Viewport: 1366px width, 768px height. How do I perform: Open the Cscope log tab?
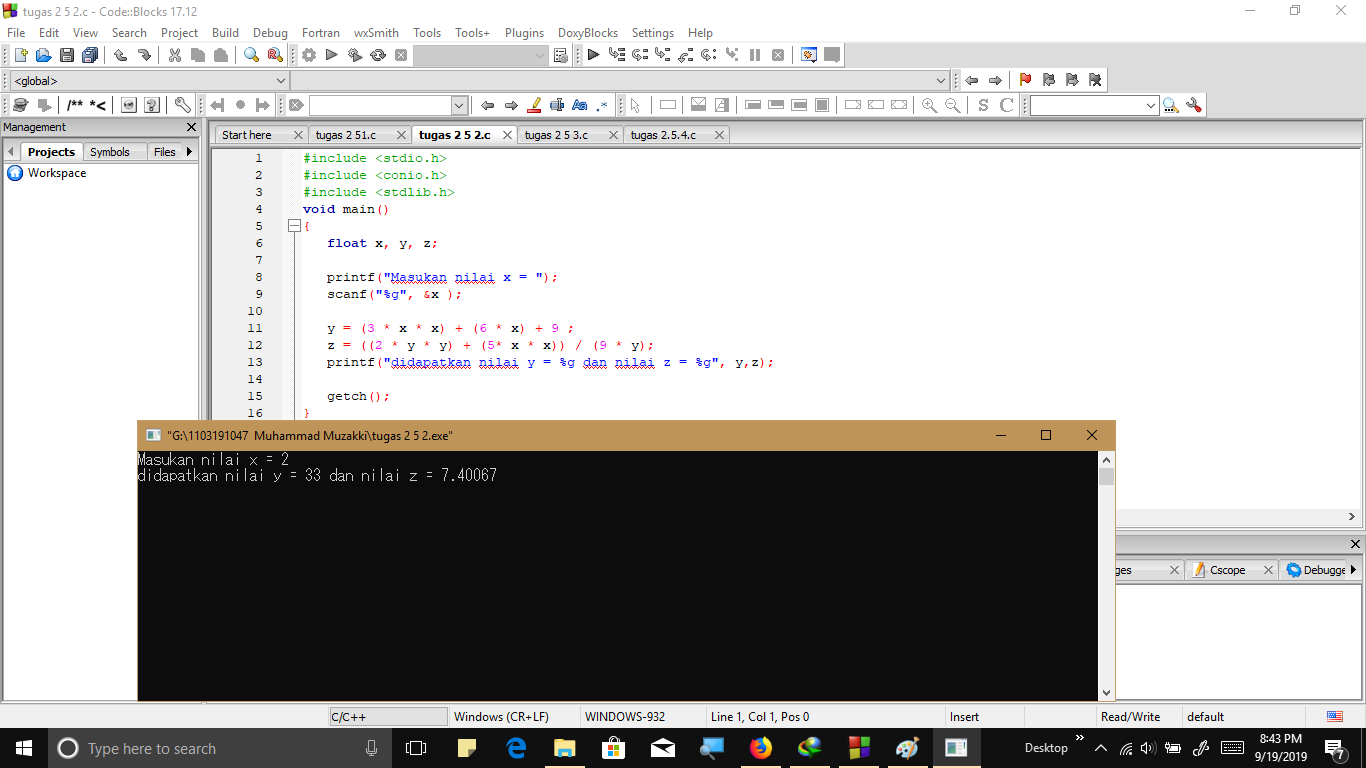tap(1227, 570)
